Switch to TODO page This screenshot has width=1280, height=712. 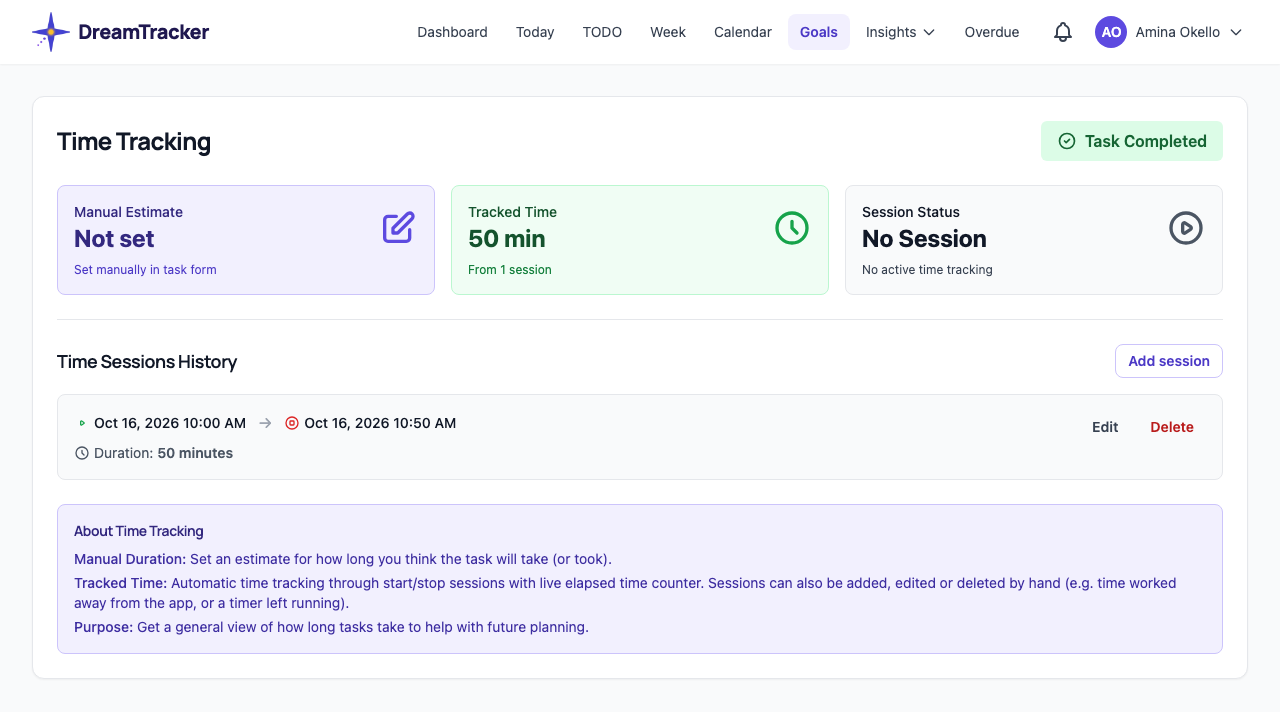point(602,32)
